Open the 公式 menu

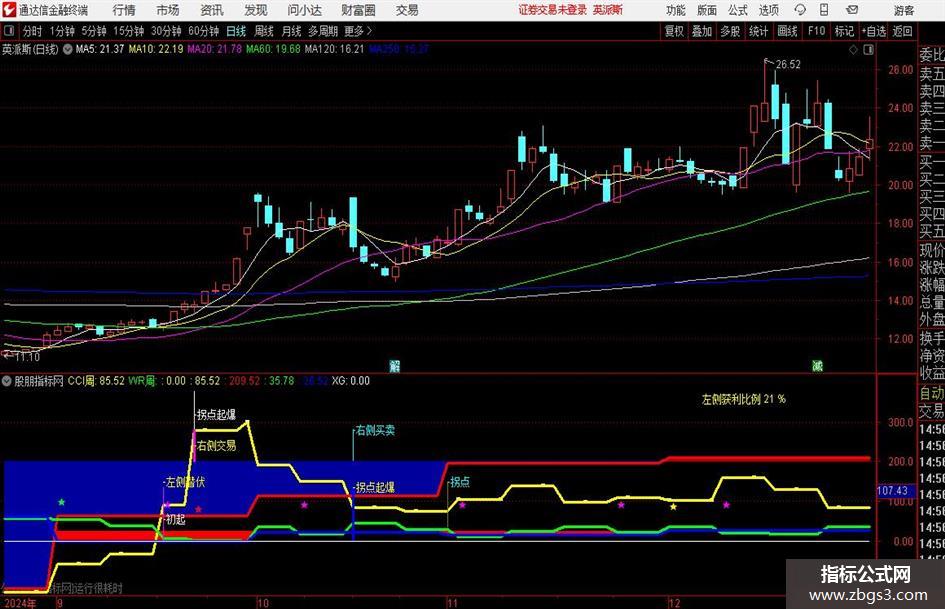coord(738,10)
